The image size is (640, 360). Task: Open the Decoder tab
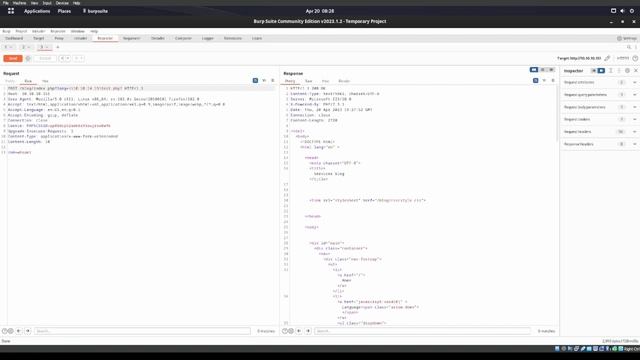(158, 38)
